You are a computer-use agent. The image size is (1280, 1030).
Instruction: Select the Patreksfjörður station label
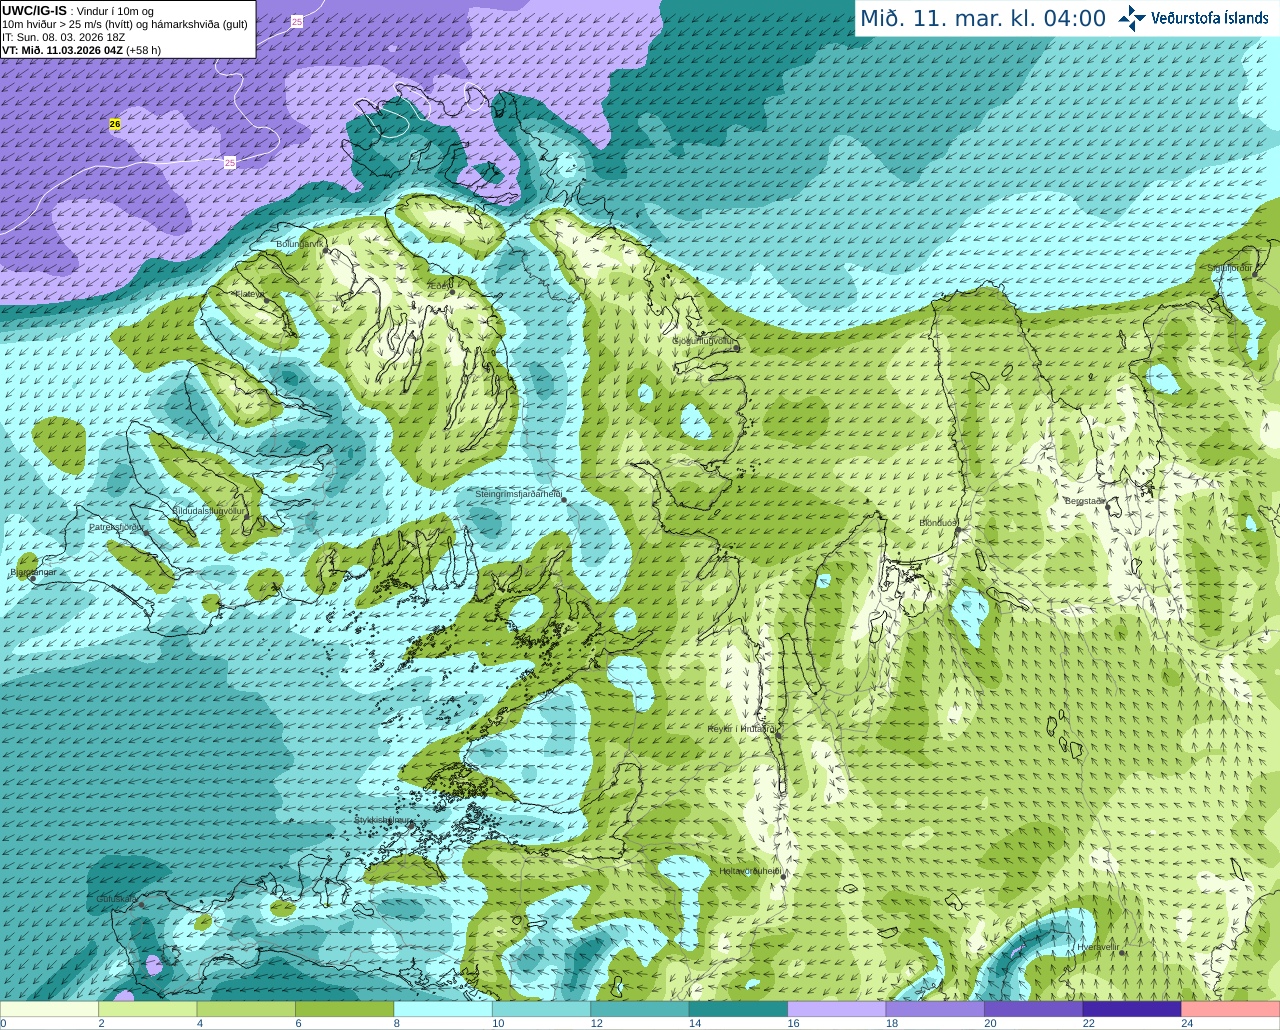(x=116, y=527)
